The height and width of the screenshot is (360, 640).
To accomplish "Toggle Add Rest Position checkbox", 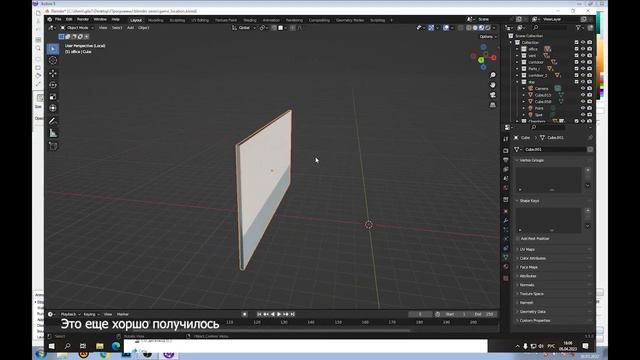I will pos(518,238).
